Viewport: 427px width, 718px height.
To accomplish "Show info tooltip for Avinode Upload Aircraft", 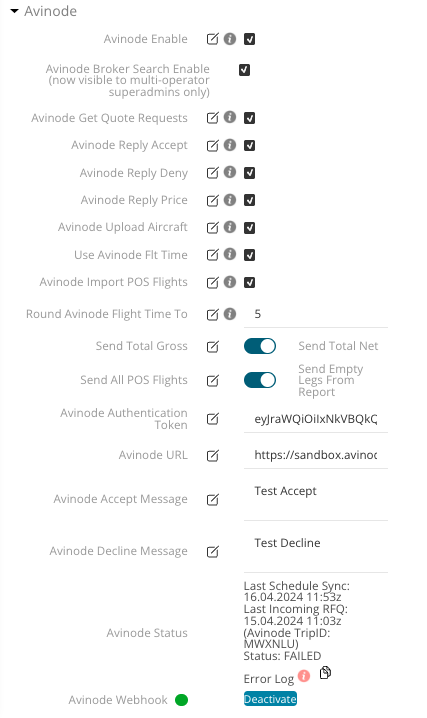I will click(x=230, y=227).
